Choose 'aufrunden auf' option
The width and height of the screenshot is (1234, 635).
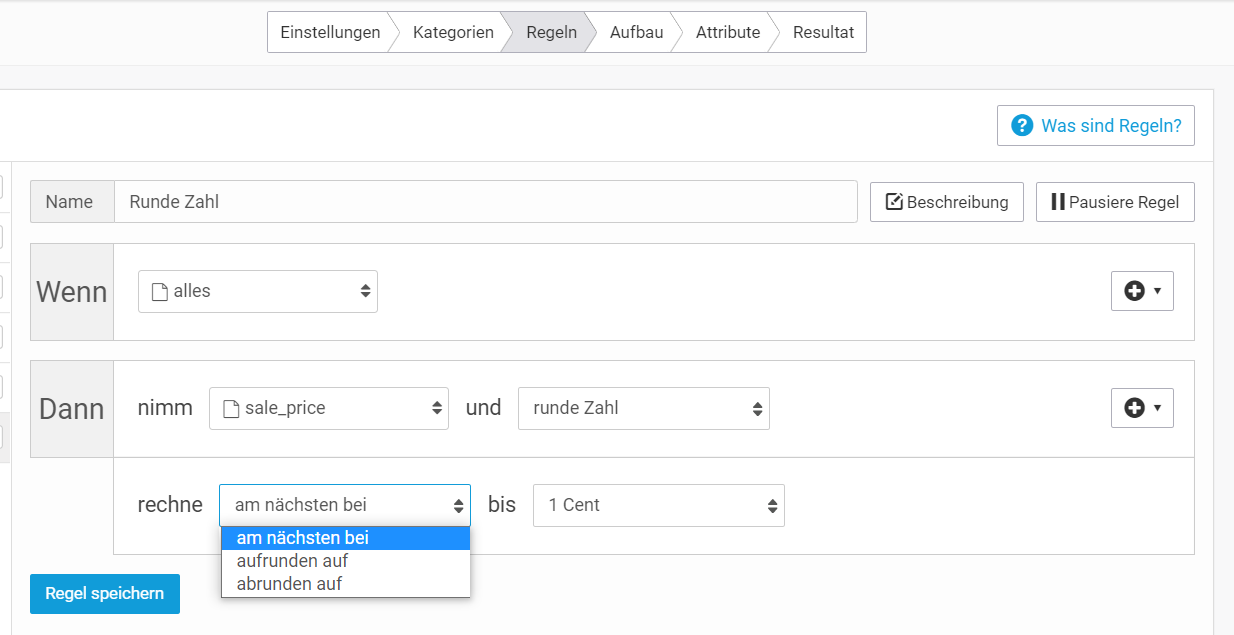coord(345,561)
